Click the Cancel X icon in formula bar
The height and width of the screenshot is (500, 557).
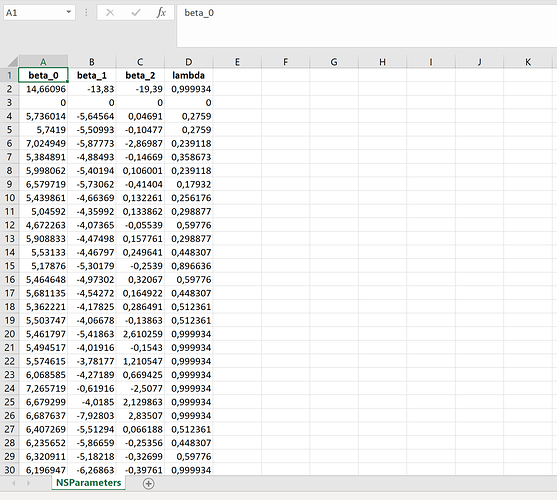(x=110, y=13)
